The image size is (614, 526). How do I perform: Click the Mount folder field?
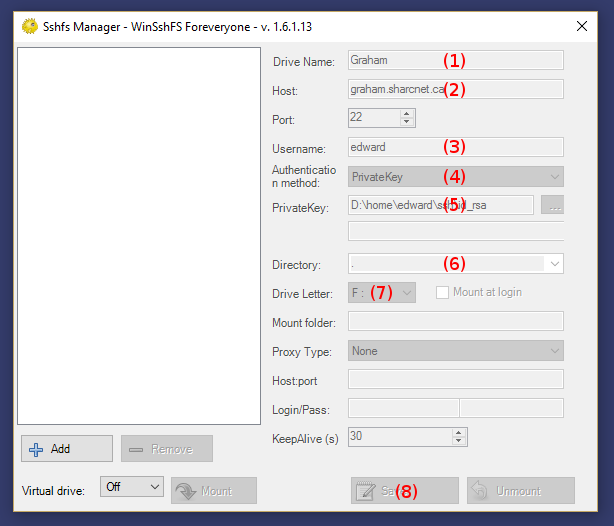point(455,322)
